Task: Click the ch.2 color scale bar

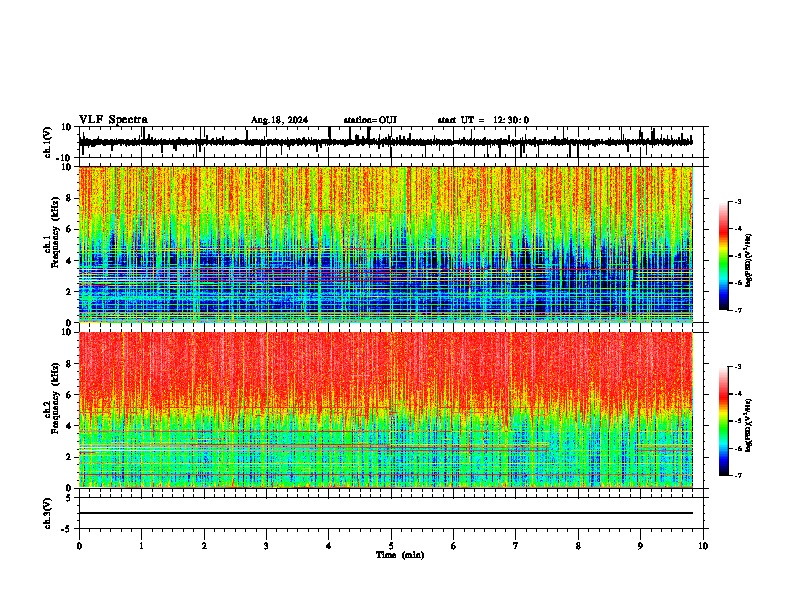Action: point(724,421)
